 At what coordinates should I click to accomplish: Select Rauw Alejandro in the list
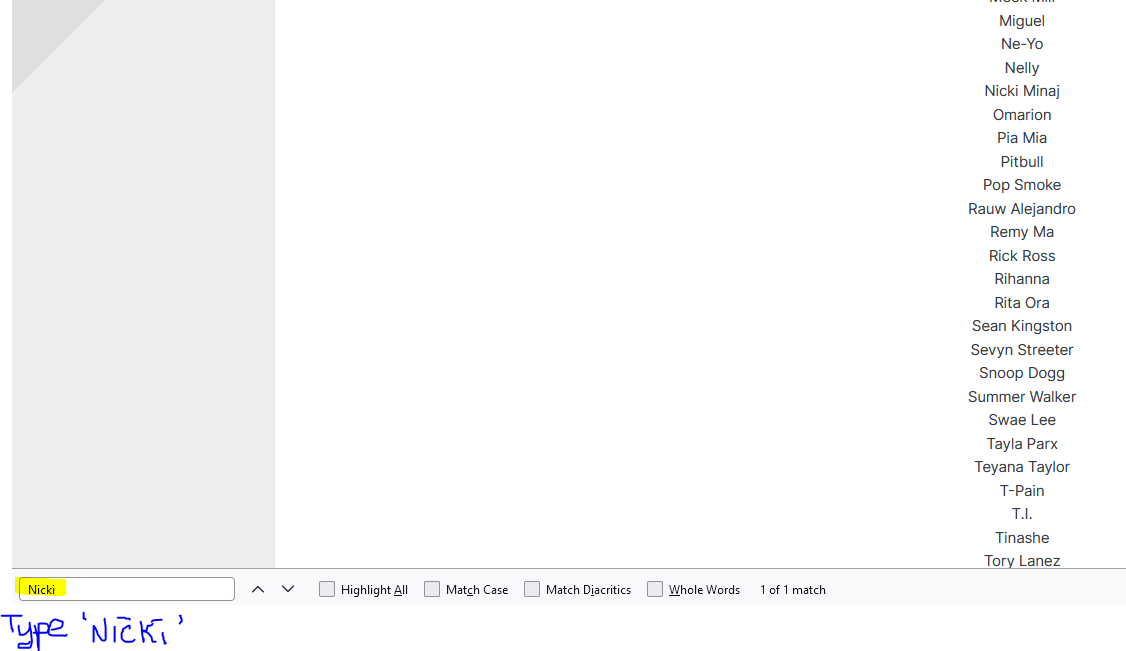click(1022, 209)
